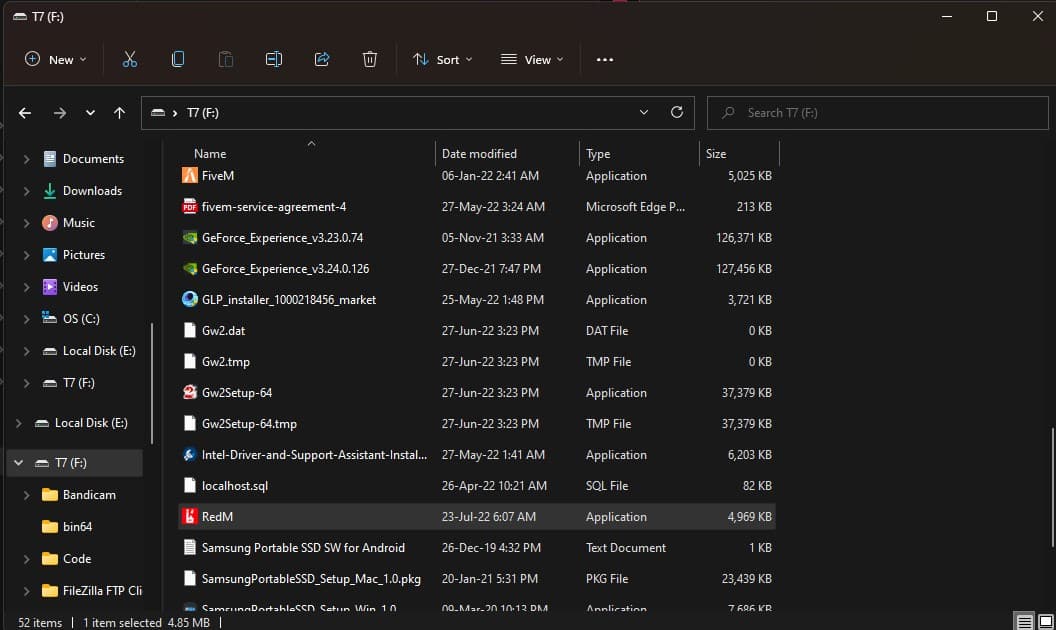Viewport: 1056px width, 630px height.
Task: Click the Copy icon in toolbar
Action: [x=178, y=59]
